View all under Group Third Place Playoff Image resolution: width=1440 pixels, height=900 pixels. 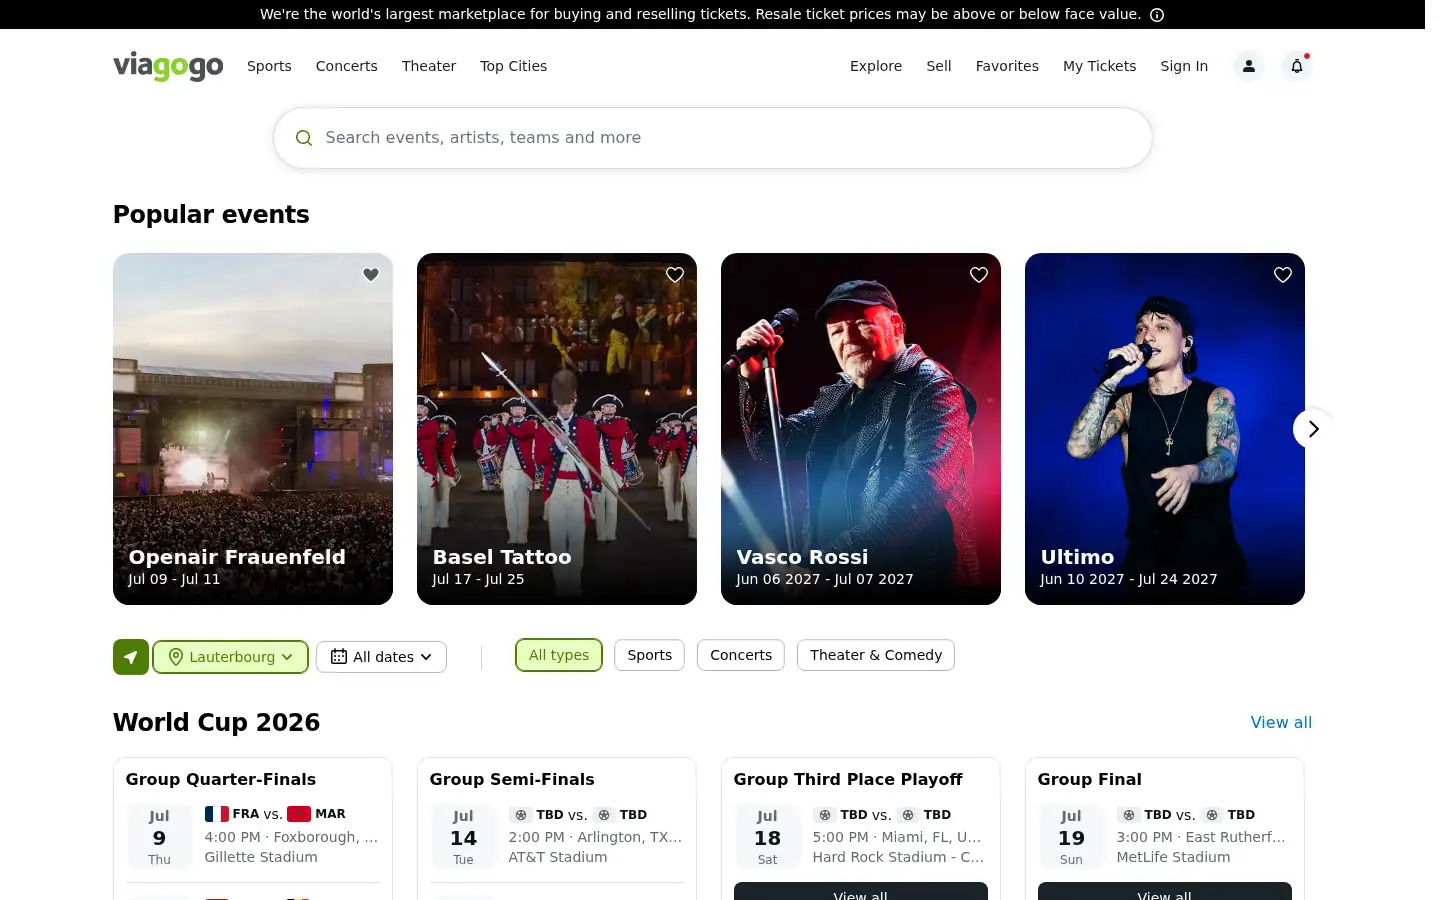pos(861,891)
